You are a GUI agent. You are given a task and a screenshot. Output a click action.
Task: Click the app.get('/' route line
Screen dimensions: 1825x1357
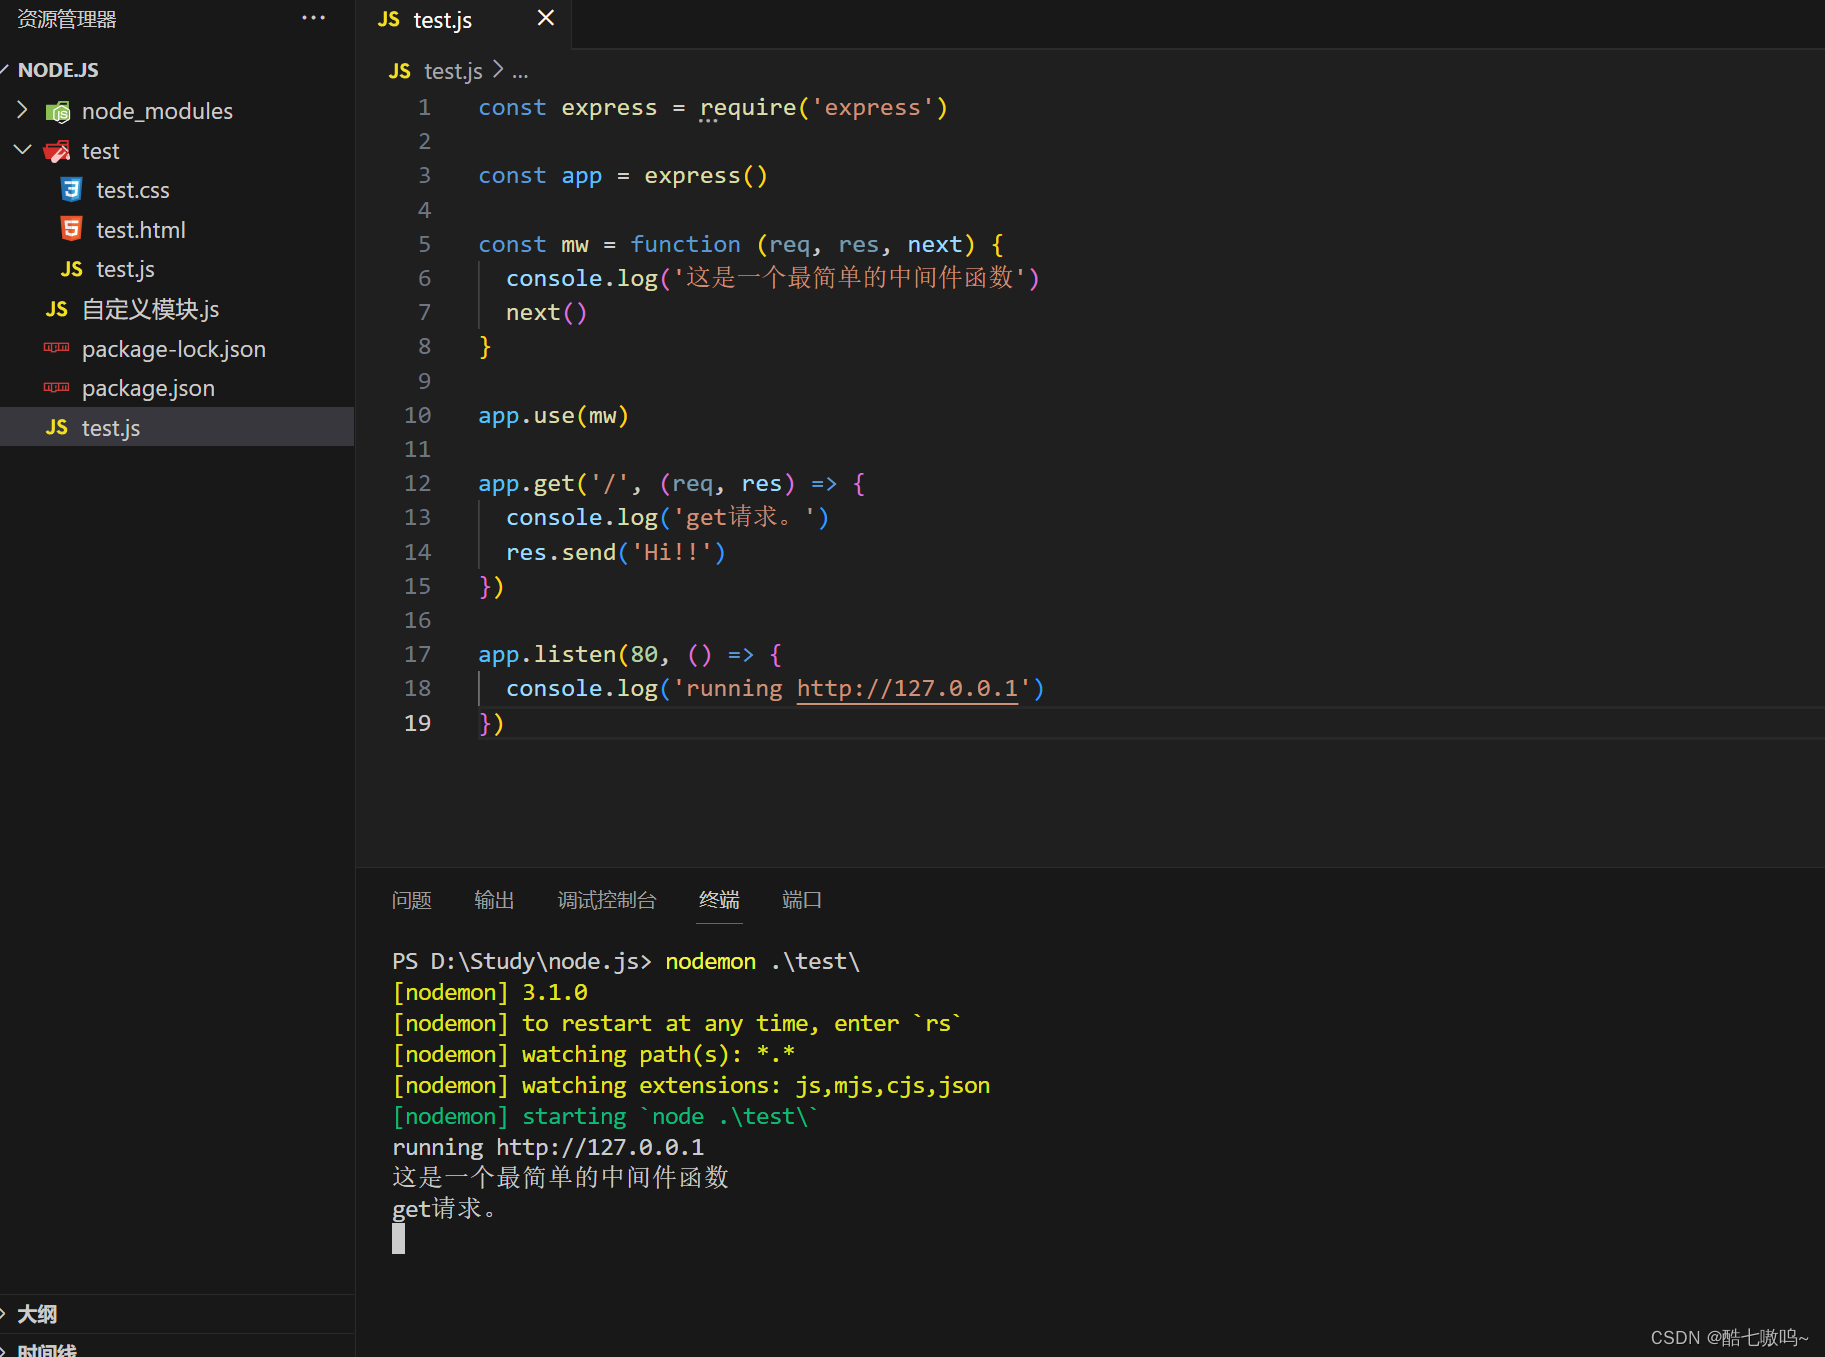coord(672,484)
